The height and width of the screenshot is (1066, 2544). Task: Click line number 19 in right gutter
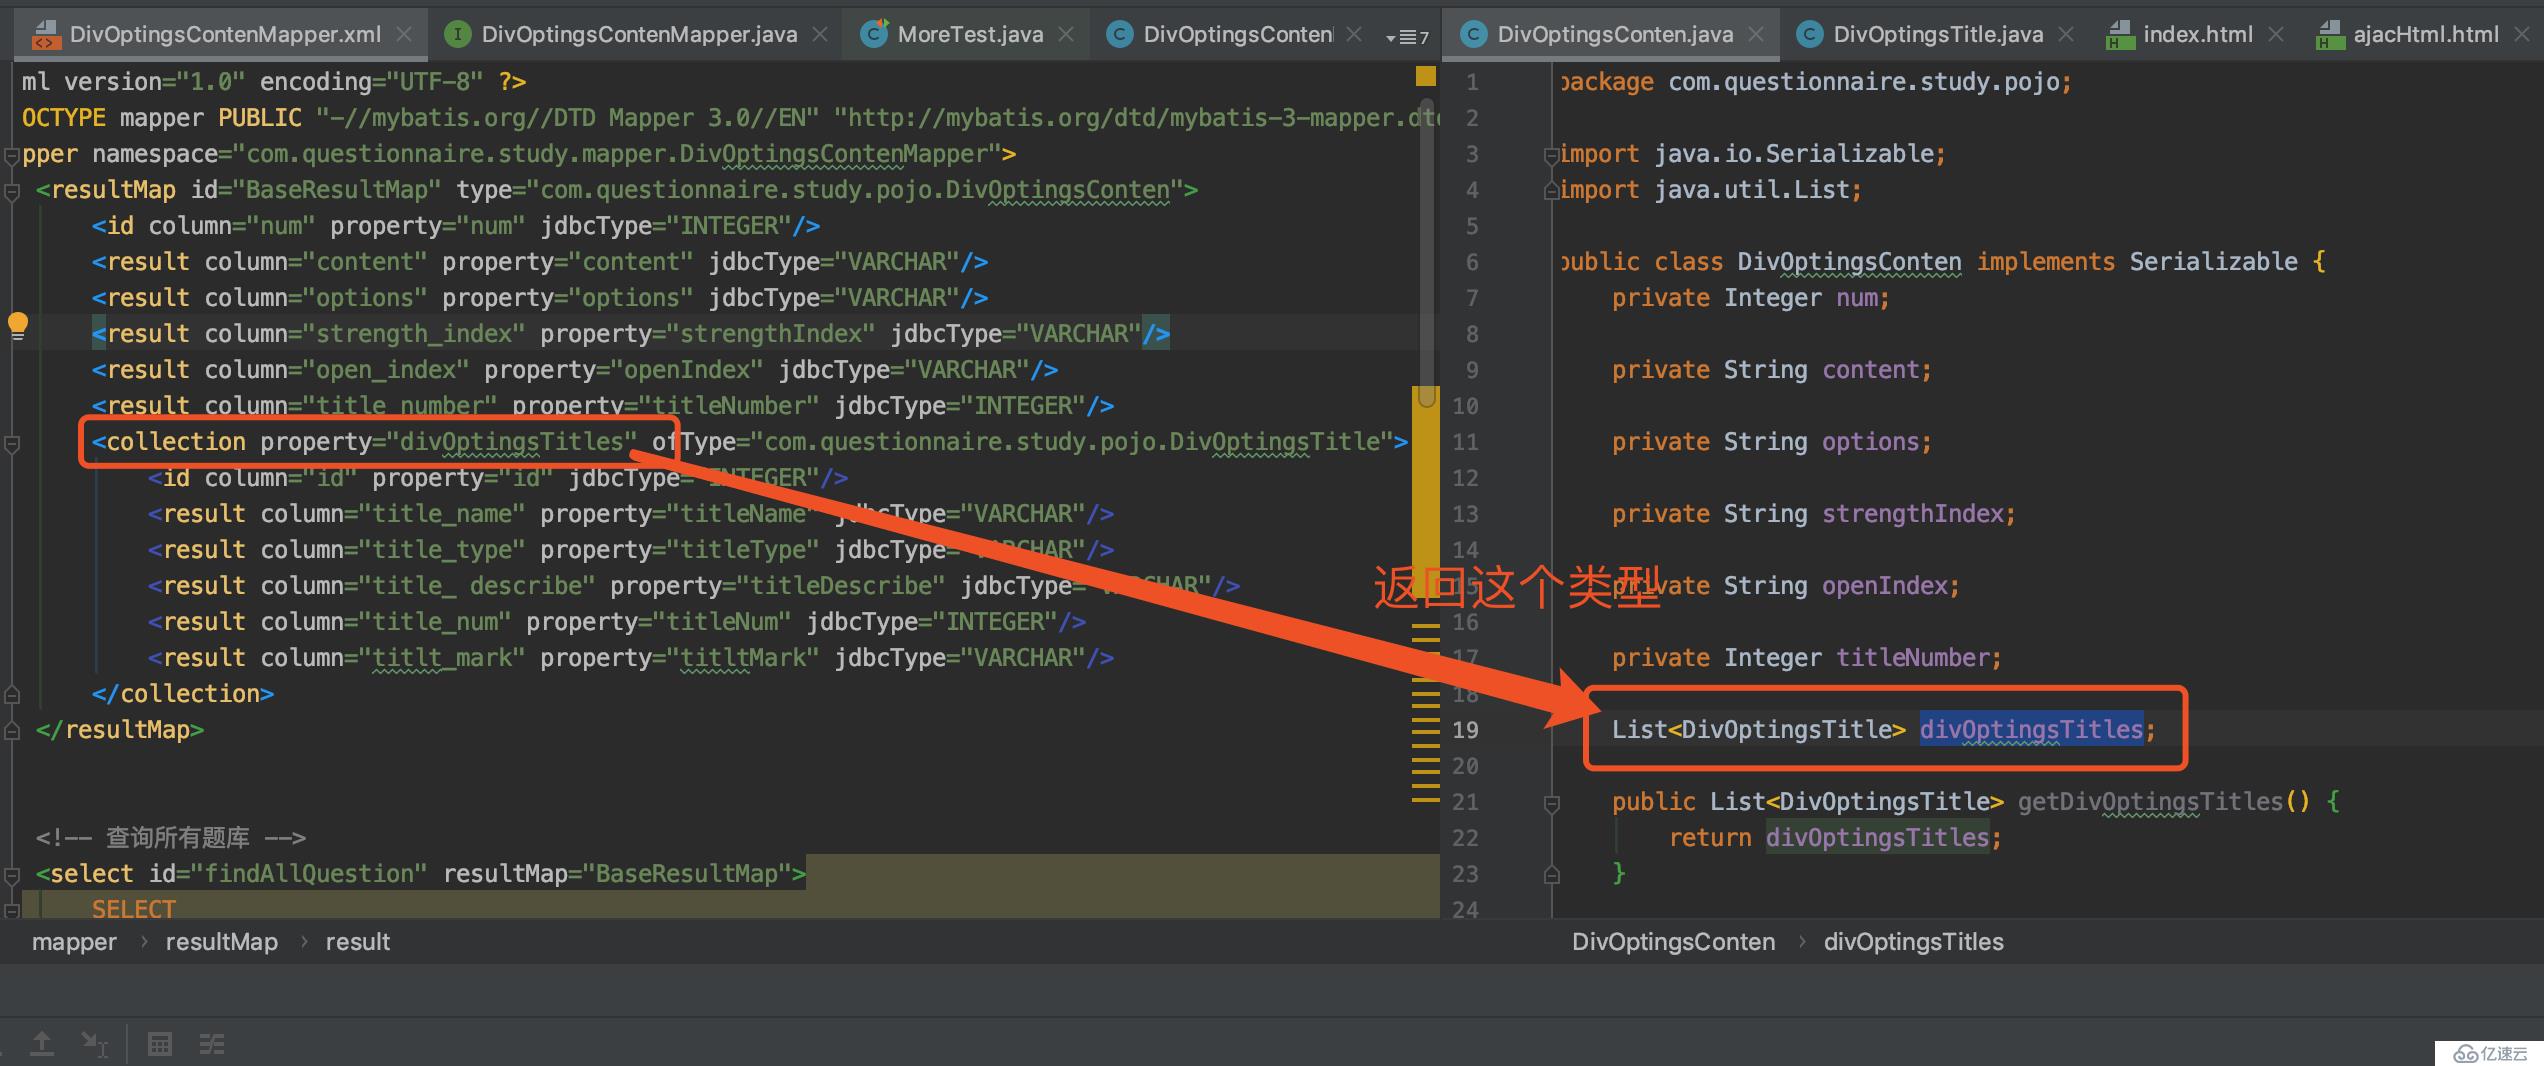pyautogui.click(x=1465, y=730)
